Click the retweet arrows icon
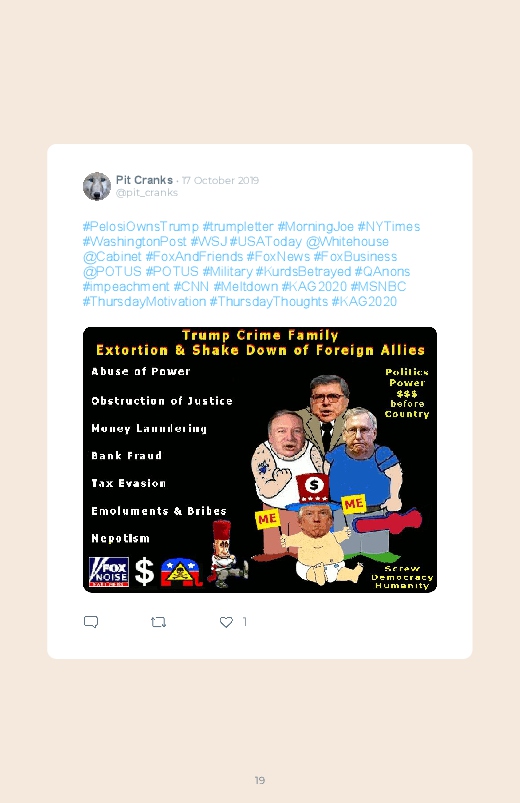 point(158,622)
